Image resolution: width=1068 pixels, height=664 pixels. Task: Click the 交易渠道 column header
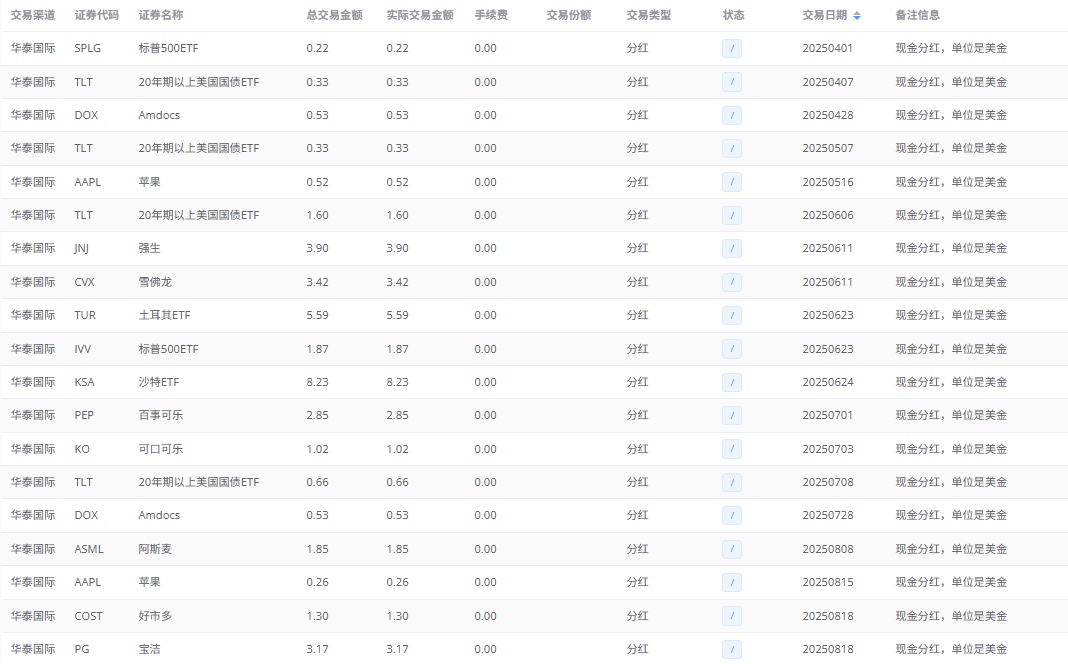[x=33, y=15]
